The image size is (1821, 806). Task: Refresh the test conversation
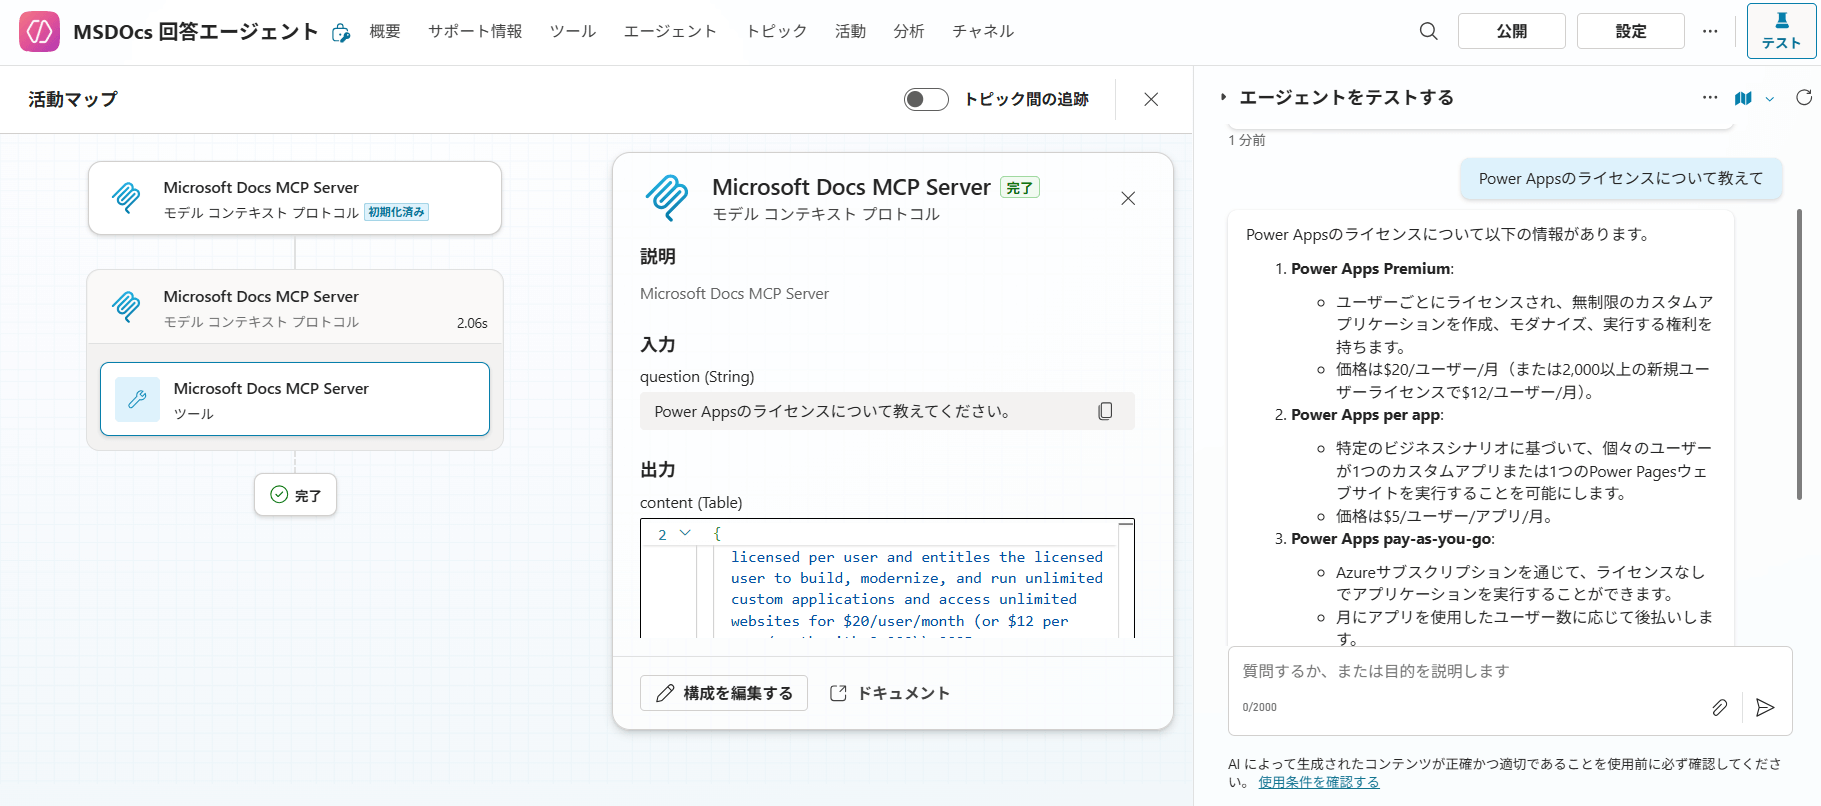coord(1803,97)
